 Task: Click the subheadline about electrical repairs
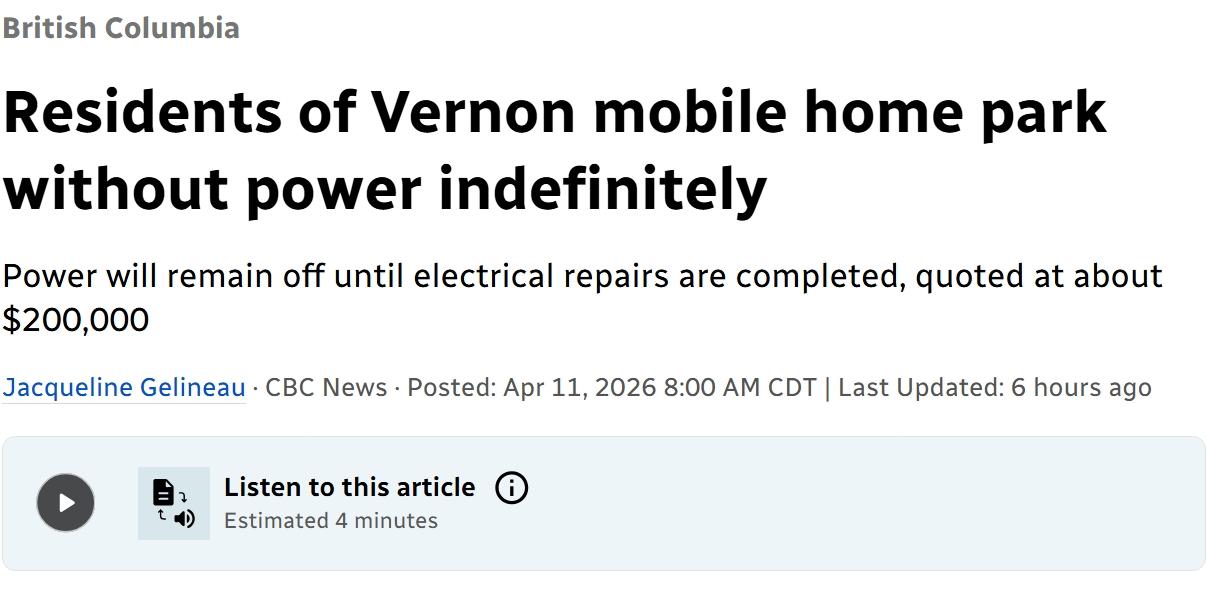[x=582, y=297]
